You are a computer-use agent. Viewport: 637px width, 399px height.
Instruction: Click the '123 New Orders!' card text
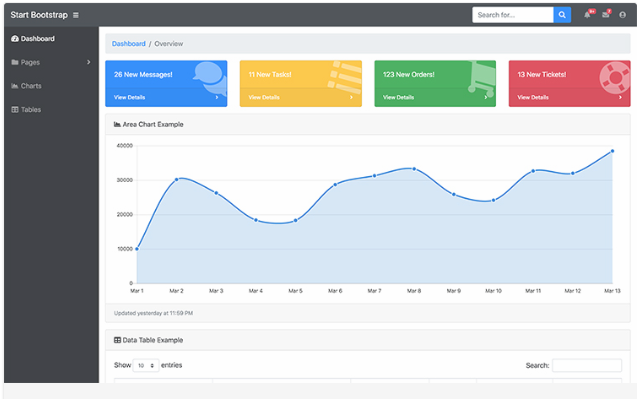(409, 74)
